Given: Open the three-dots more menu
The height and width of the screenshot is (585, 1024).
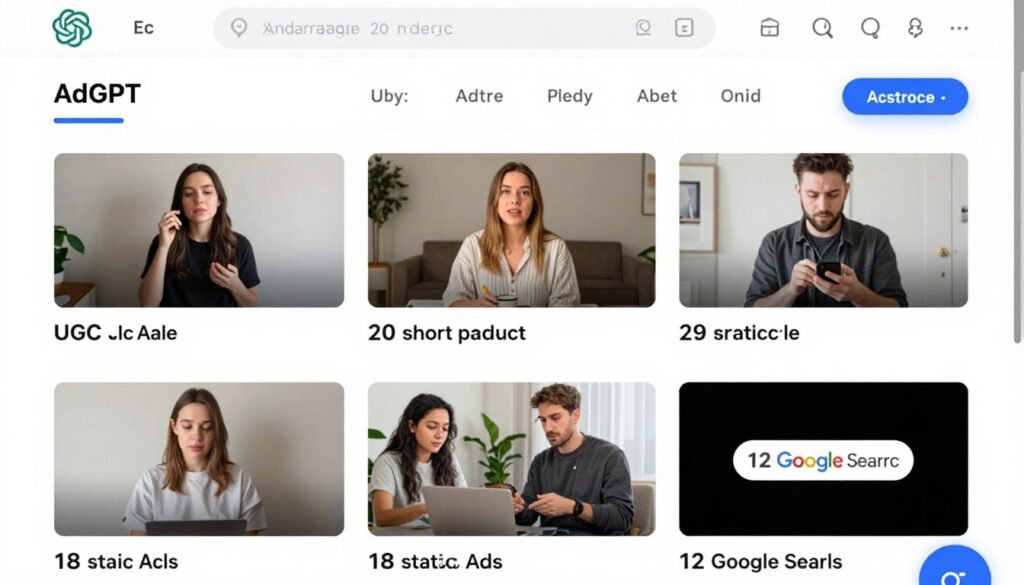Looking at the screenshot, I should (959, 28).
